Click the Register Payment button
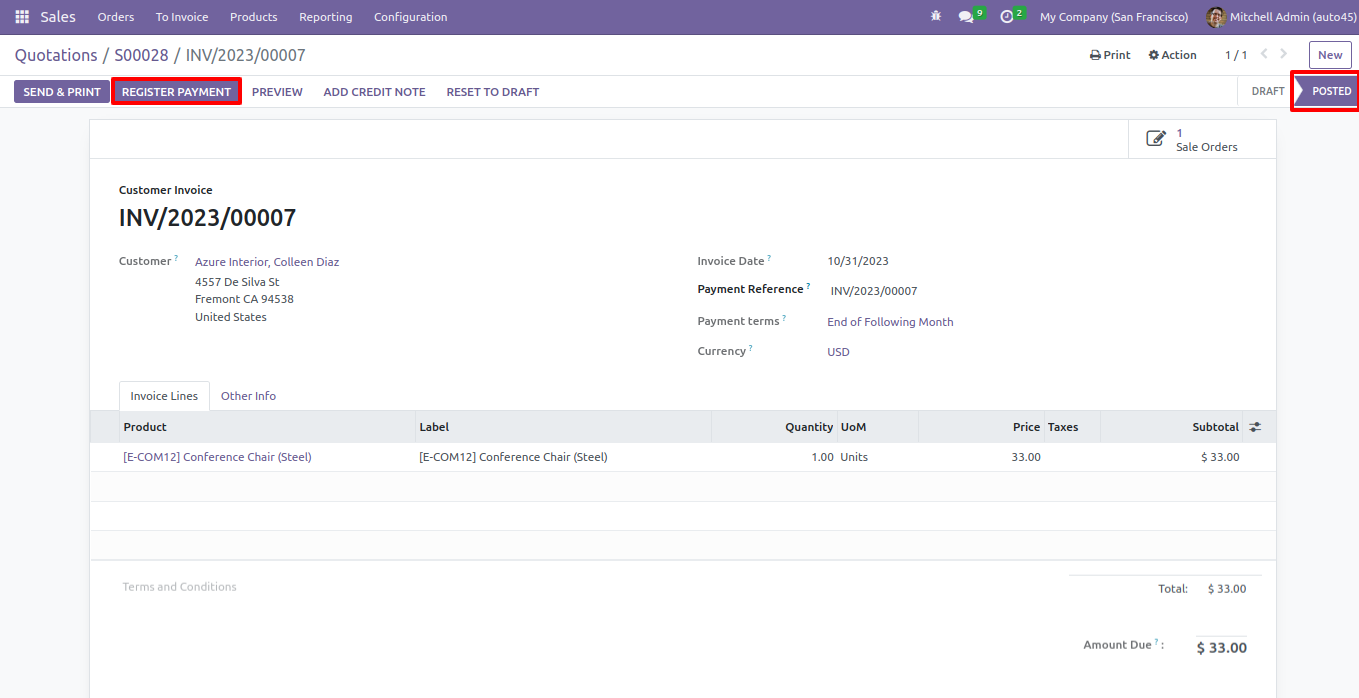The height and width of the screenshot is (698, 1359). [176, 92]
